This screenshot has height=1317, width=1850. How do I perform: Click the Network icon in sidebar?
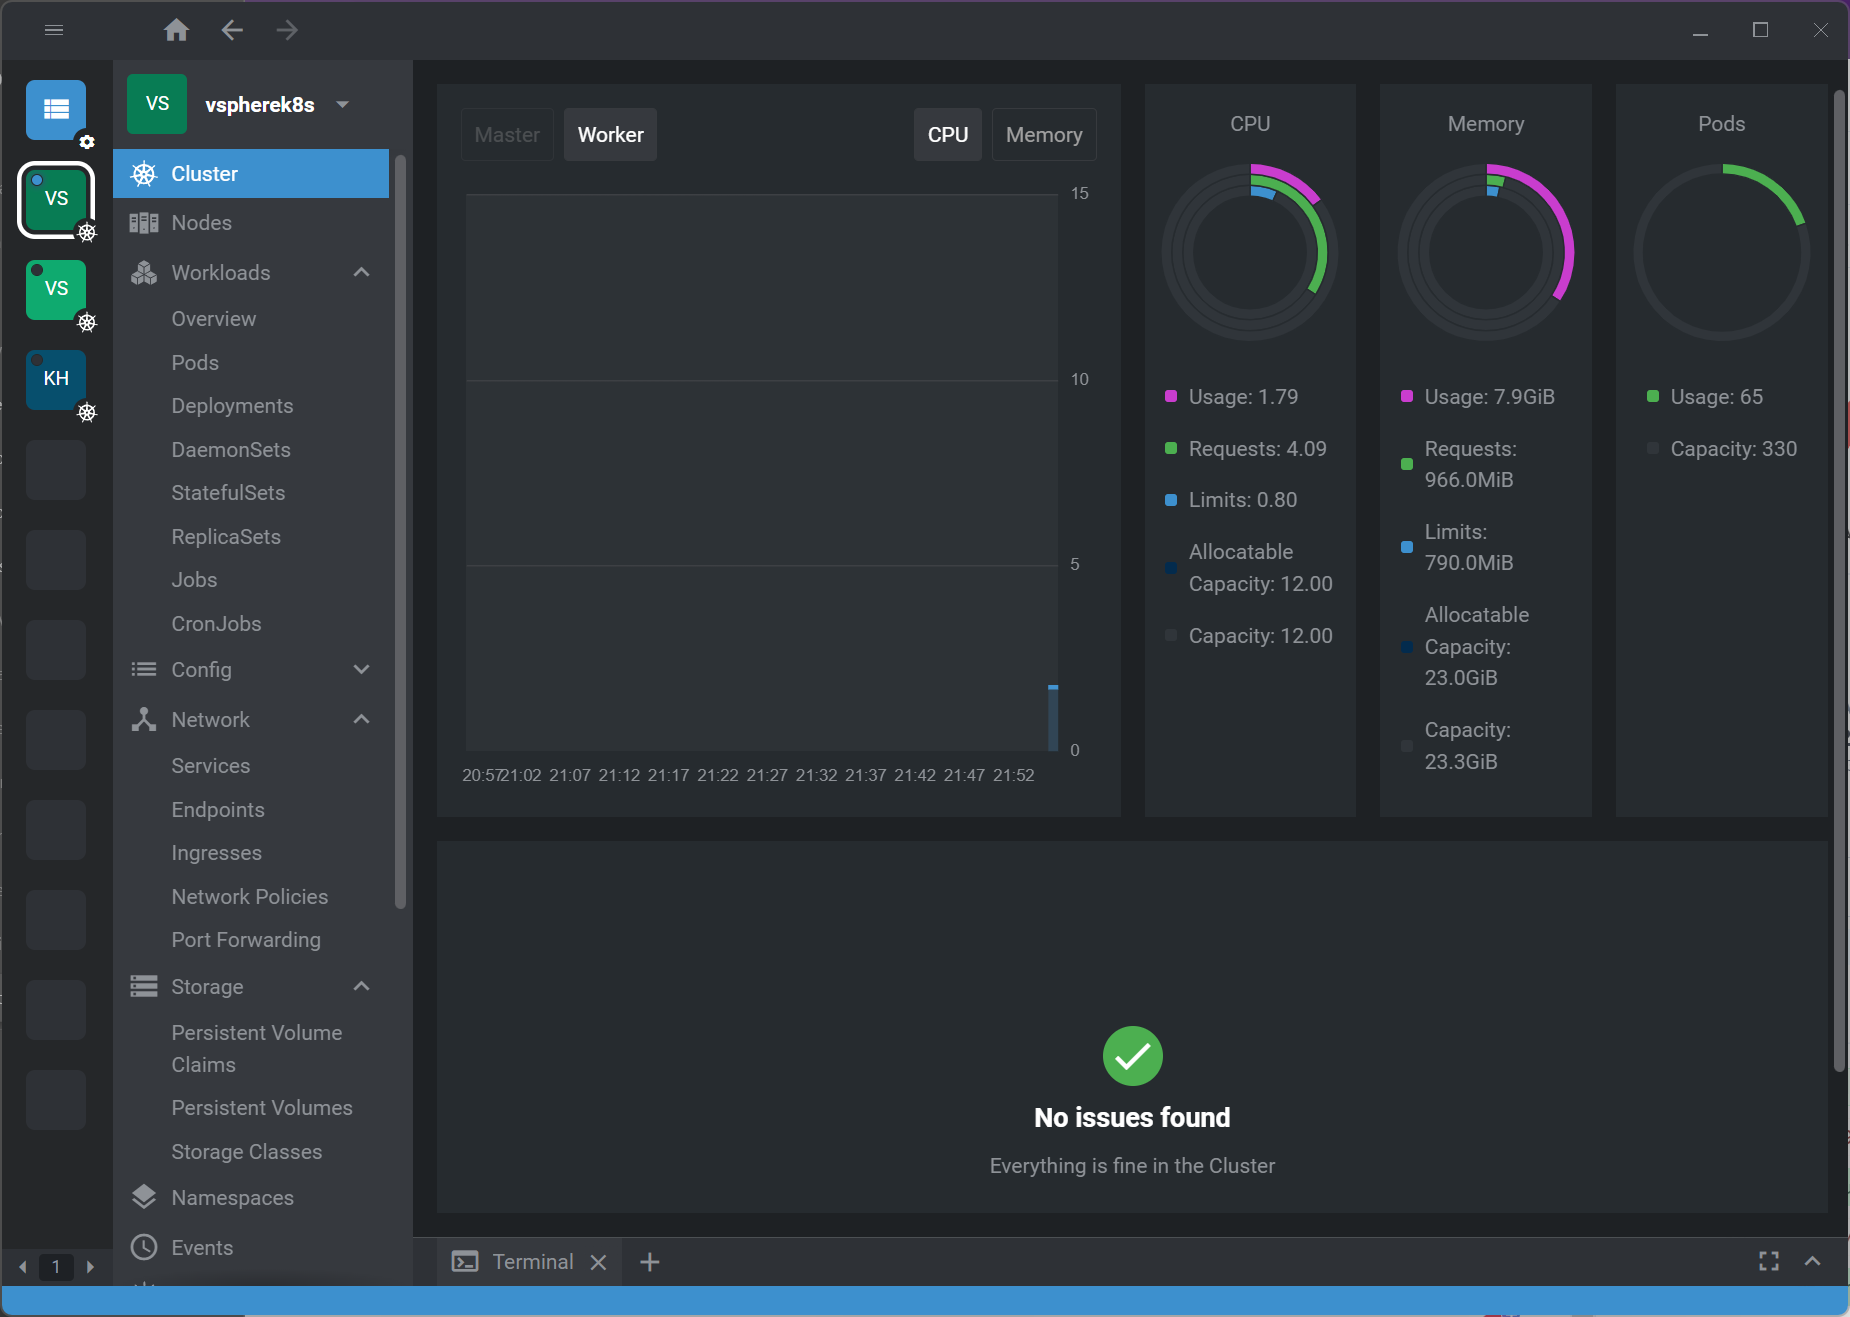click(144, 719)
